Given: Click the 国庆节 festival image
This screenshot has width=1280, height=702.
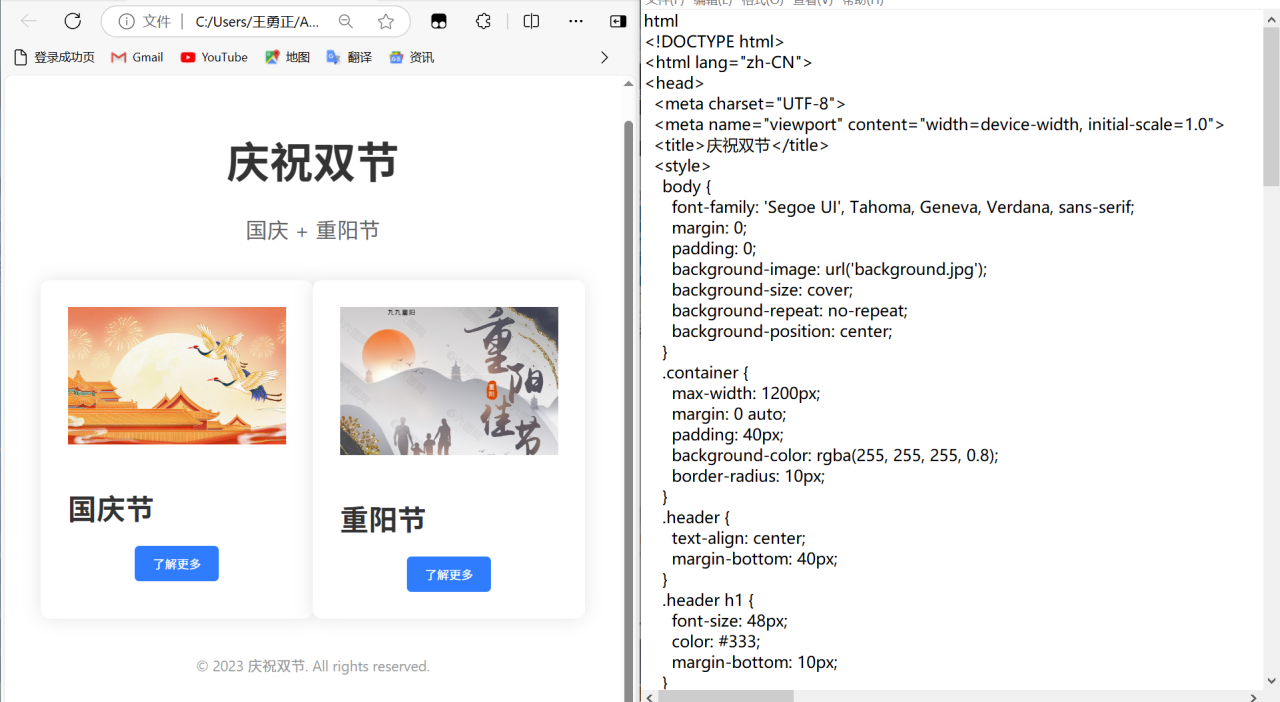Looking at the screenshot, I should click(x=177, y=376).
